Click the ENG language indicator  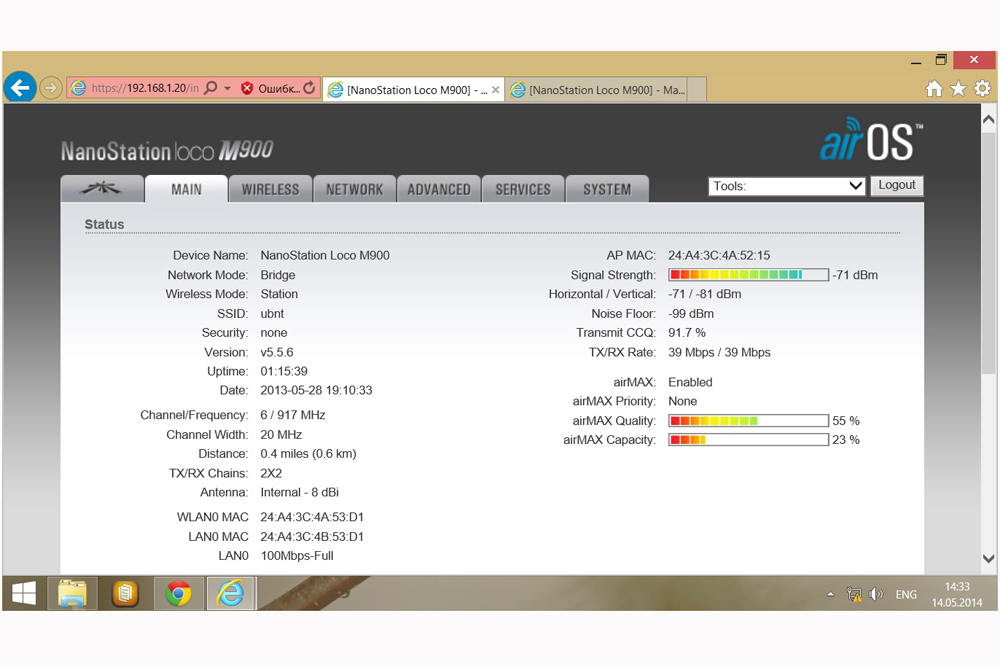(x=906, y=594)
